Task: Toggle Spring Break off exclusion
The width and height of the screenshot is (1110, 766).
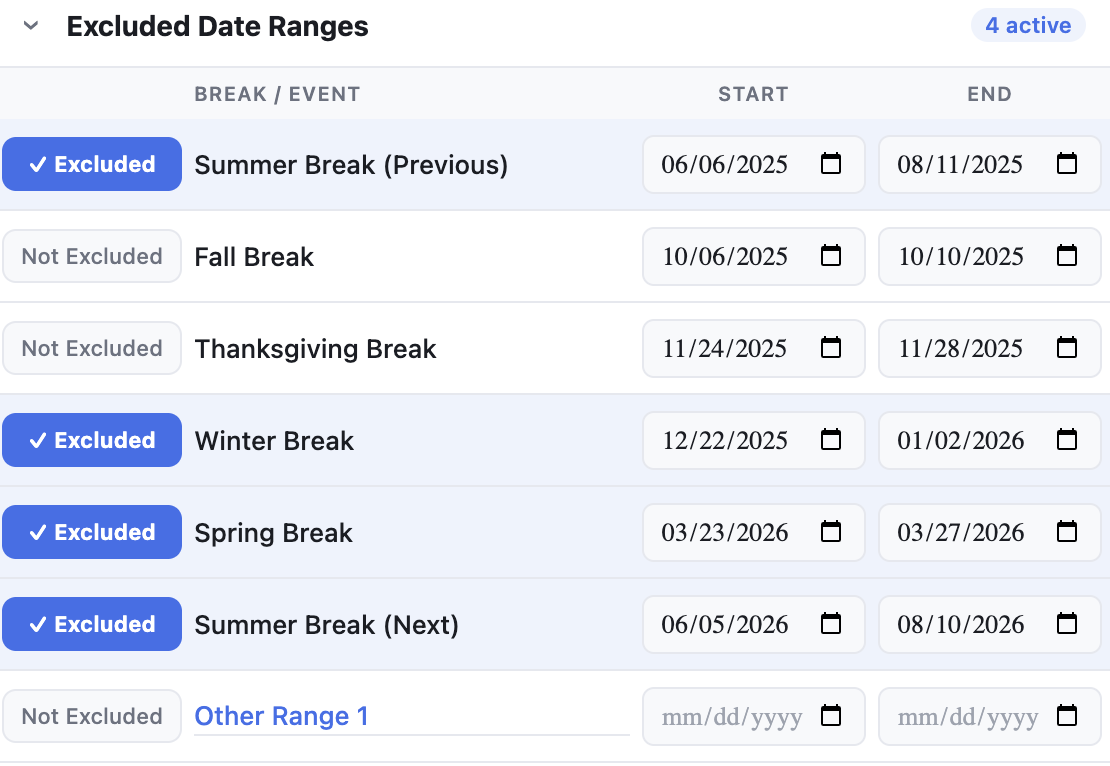Action: pyautogui.click(x=91, y=532)
